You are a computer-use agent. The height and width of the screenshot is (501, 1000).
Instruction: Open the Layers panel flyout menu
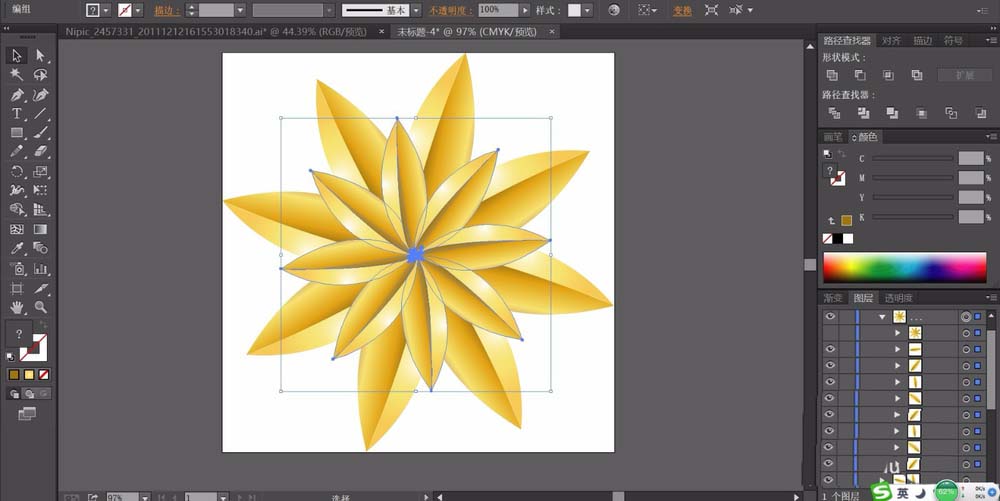pyautogui.click(x=991, y=298)
